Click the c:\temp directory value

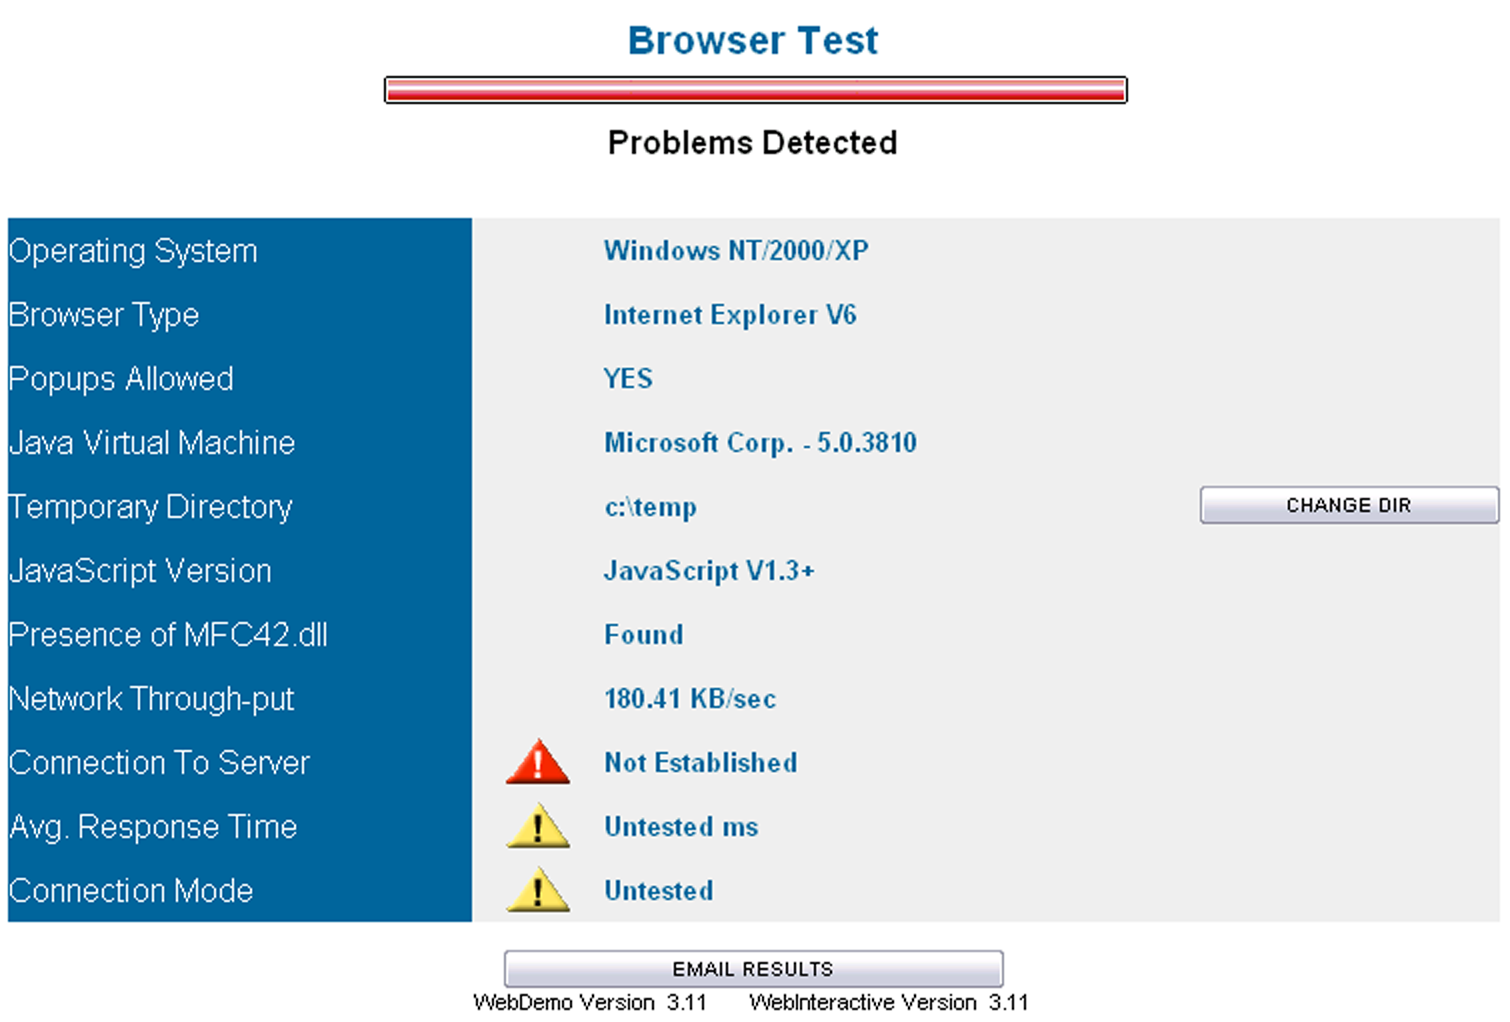[650, 507]
